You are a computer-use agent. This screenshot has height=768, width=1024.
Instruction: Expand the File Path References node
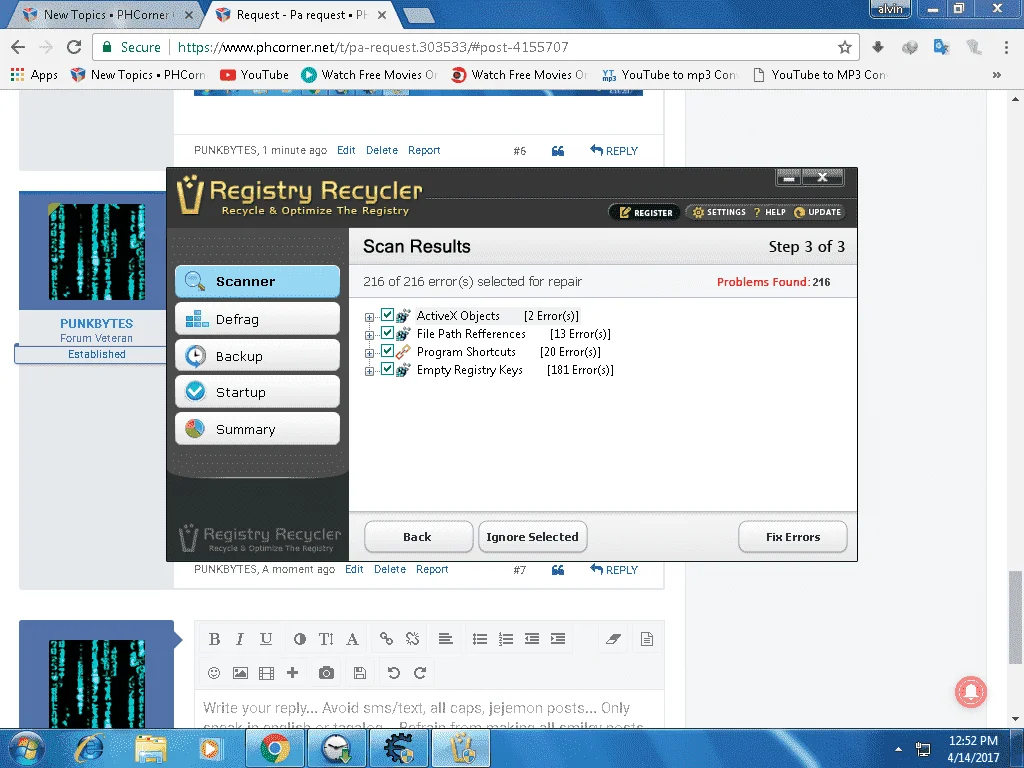click(x=370, y=335)
